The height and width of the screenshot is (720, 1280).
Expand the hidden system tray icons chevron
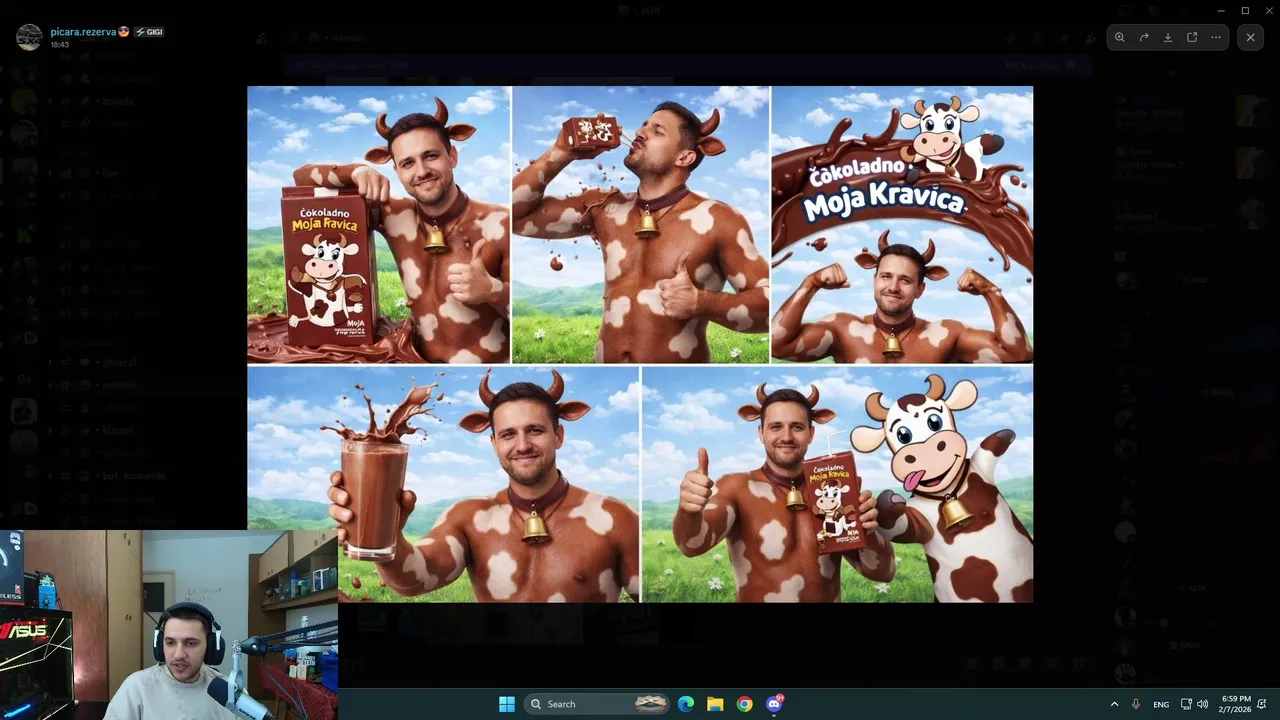(1114, 704)
